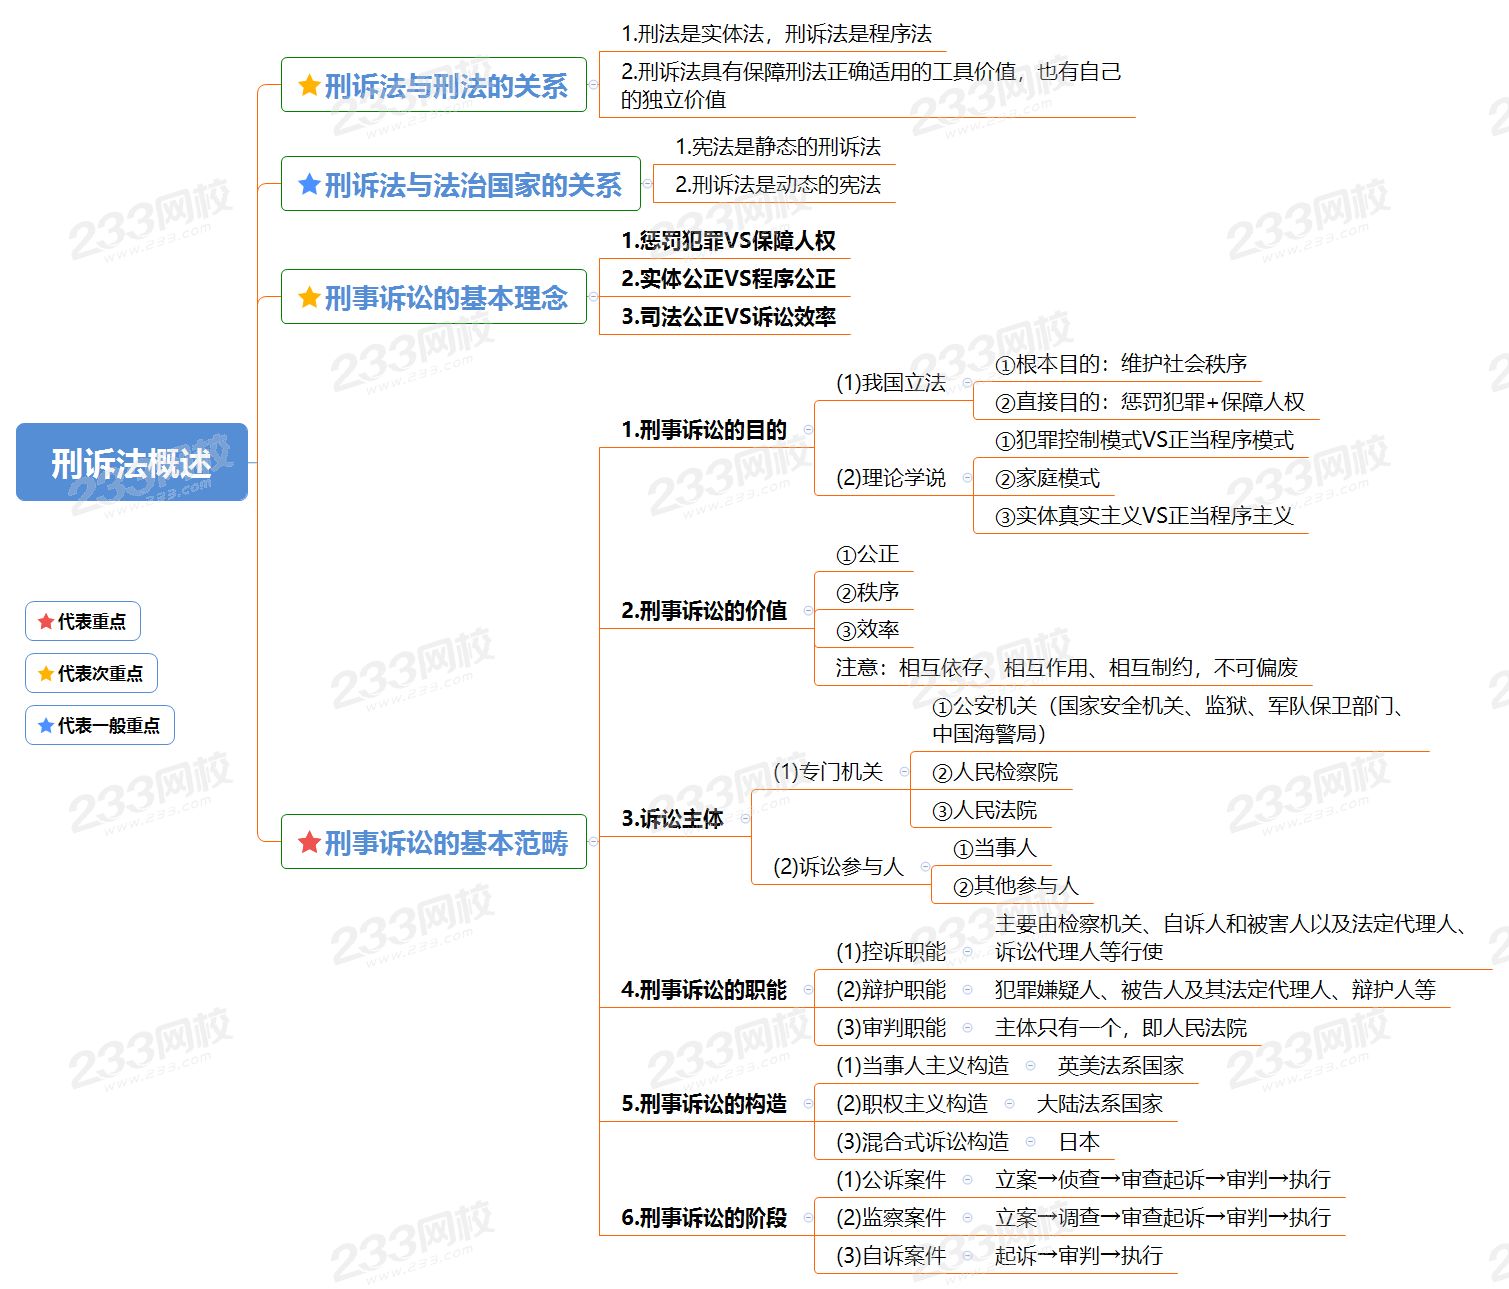Select the 1.宪法是静态的刑诉法 node
Screen dimensions: 1509x1289
click(777, 147)
